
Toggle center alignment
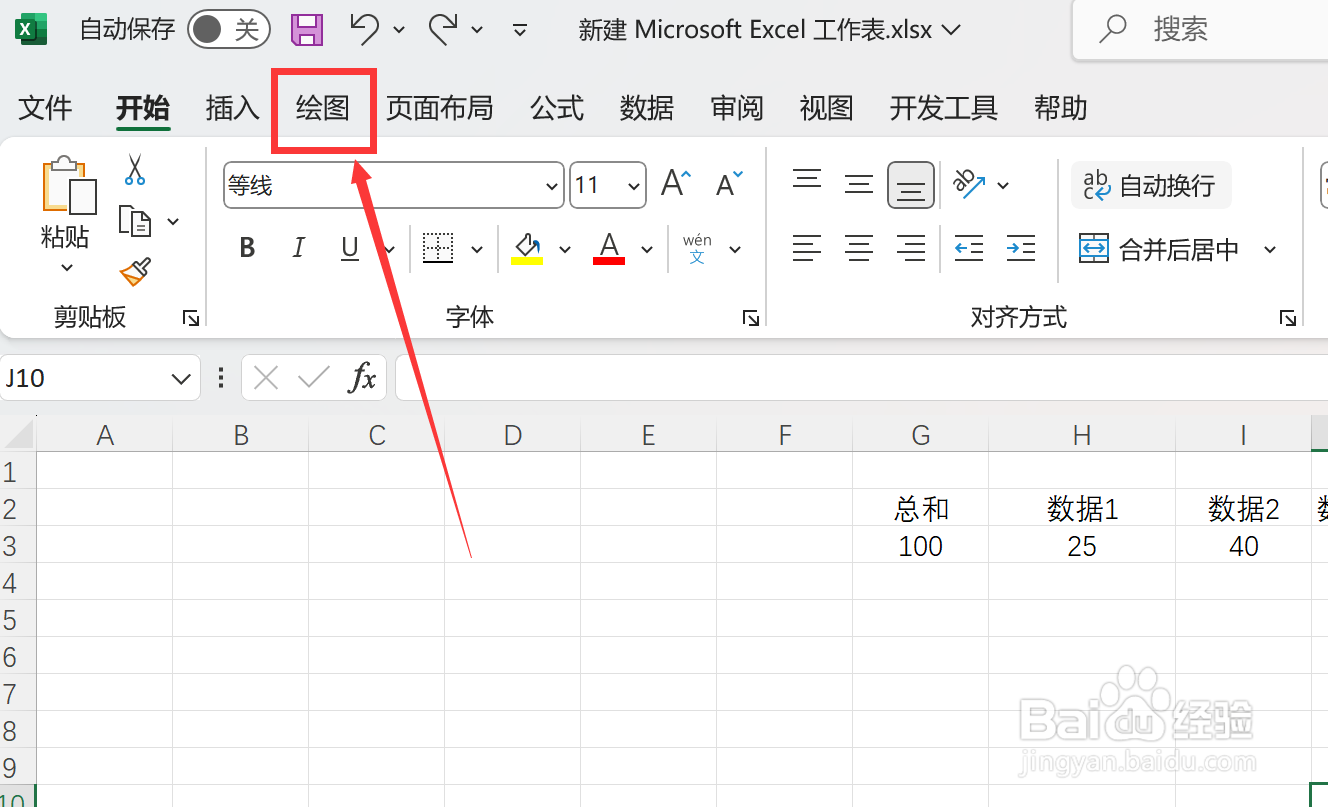(x=858, y=248)
